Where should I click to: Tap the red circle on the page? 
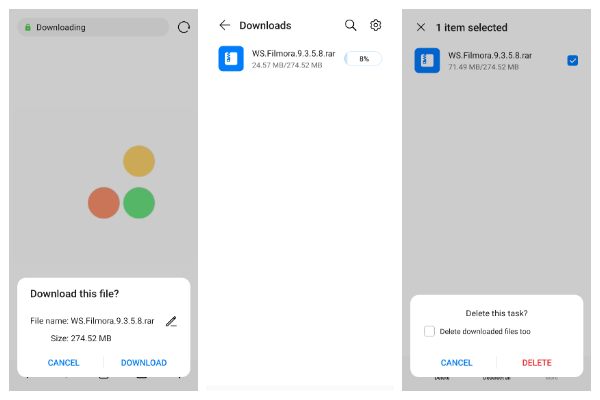pyautogui.click(x=104, y=203)
